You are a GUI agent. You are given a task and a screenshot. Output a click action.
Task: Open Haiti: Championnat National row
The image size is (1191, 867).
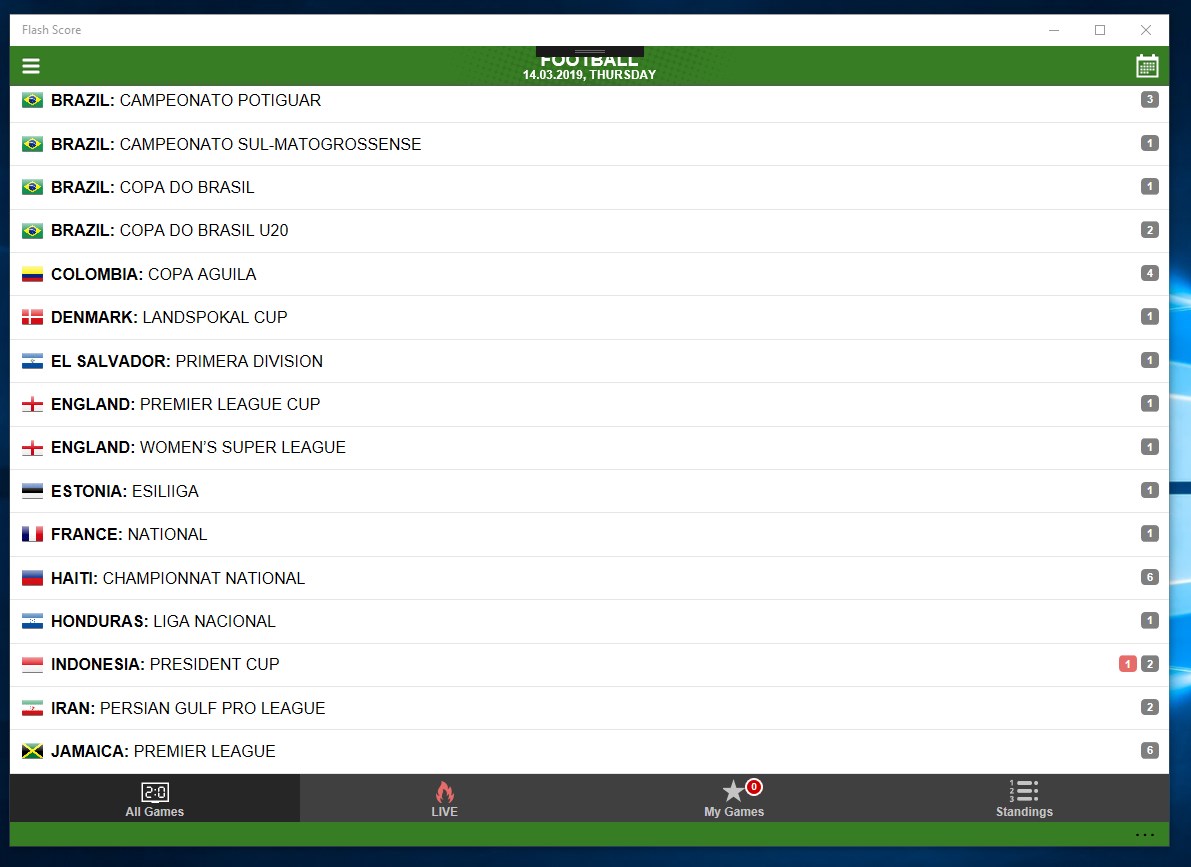coord(589,577)
